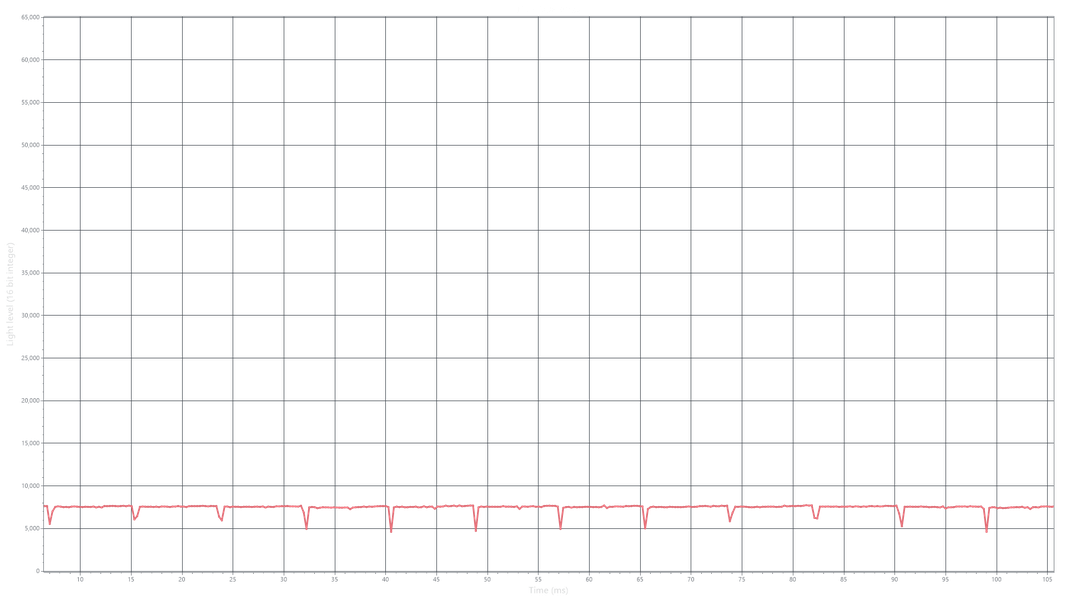This screenshot has height=600, width=1066.
Task: Select the 60,000 light level tick label
Action: (x=31, y=60)
